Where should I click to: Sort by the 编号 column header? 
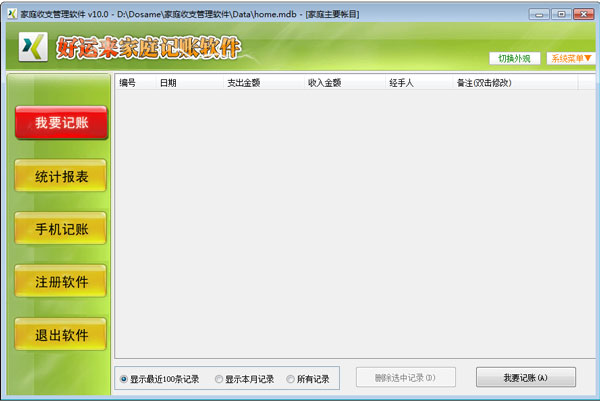pyautogui.click(x=127, y=82)
